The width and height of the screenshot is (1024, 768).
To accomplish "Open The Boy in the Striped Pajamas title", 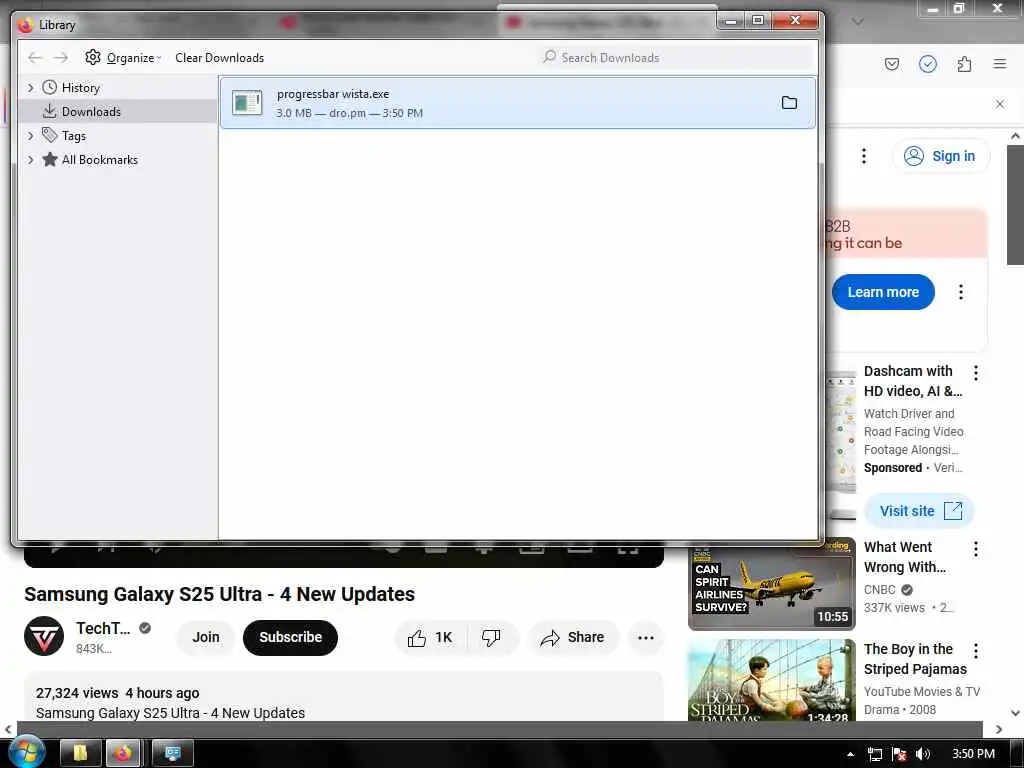I will coord(915,659).
